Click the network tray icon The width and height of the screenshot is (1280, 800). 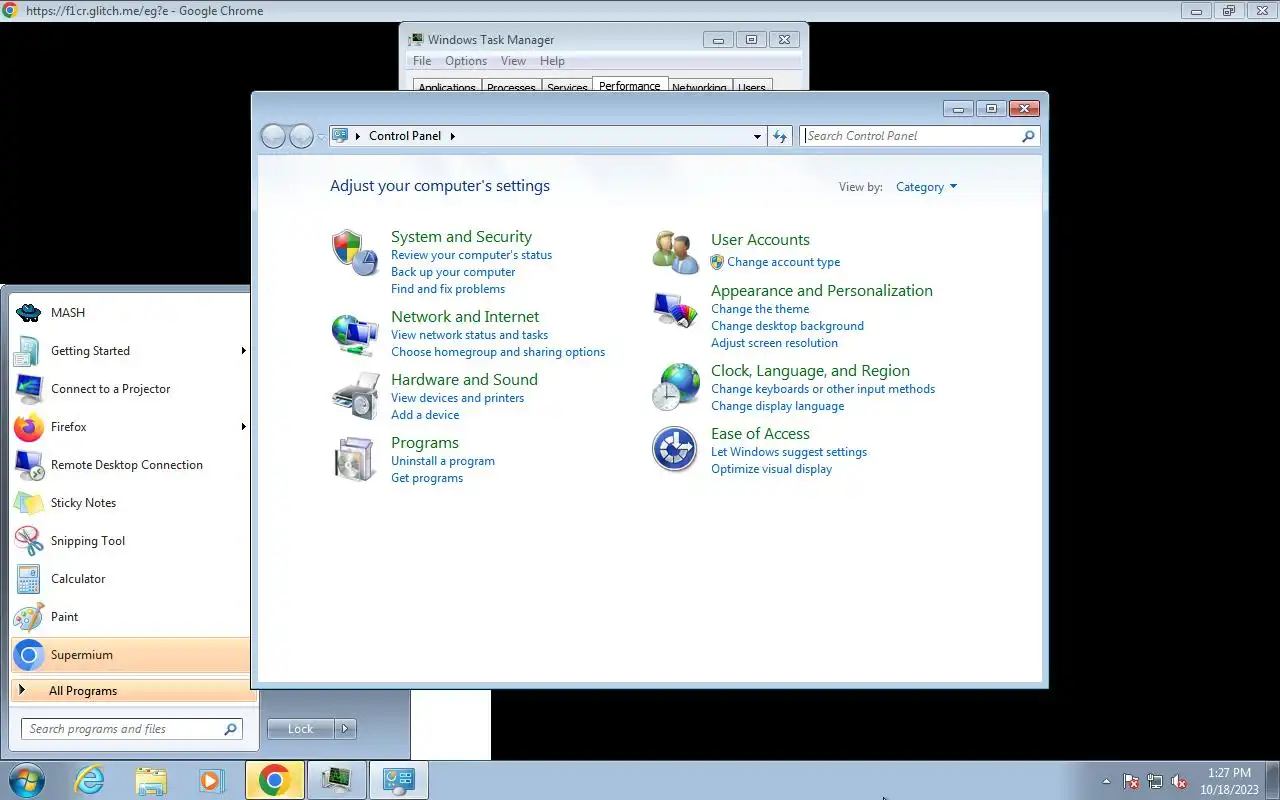1155,781
